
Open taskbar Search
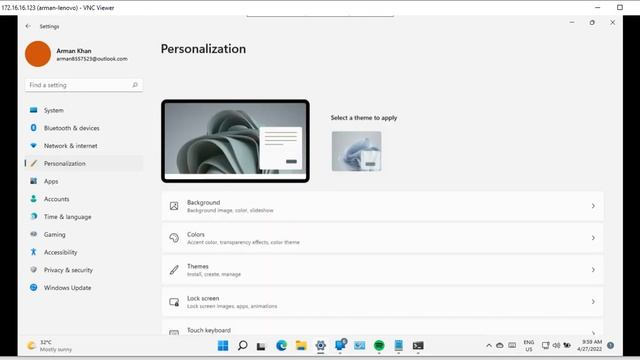pyautogui.click(x=242, y=346)
